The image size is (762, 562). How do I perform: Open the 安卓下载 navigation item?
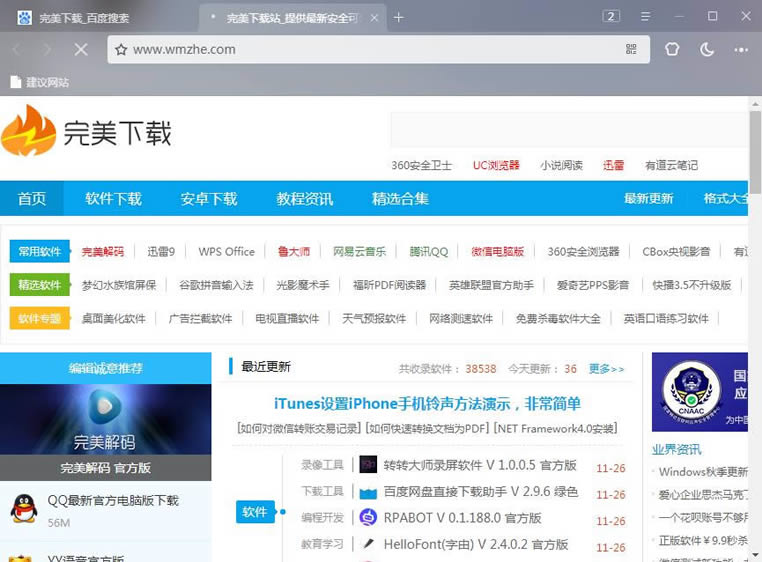click(x=209, y=198)
